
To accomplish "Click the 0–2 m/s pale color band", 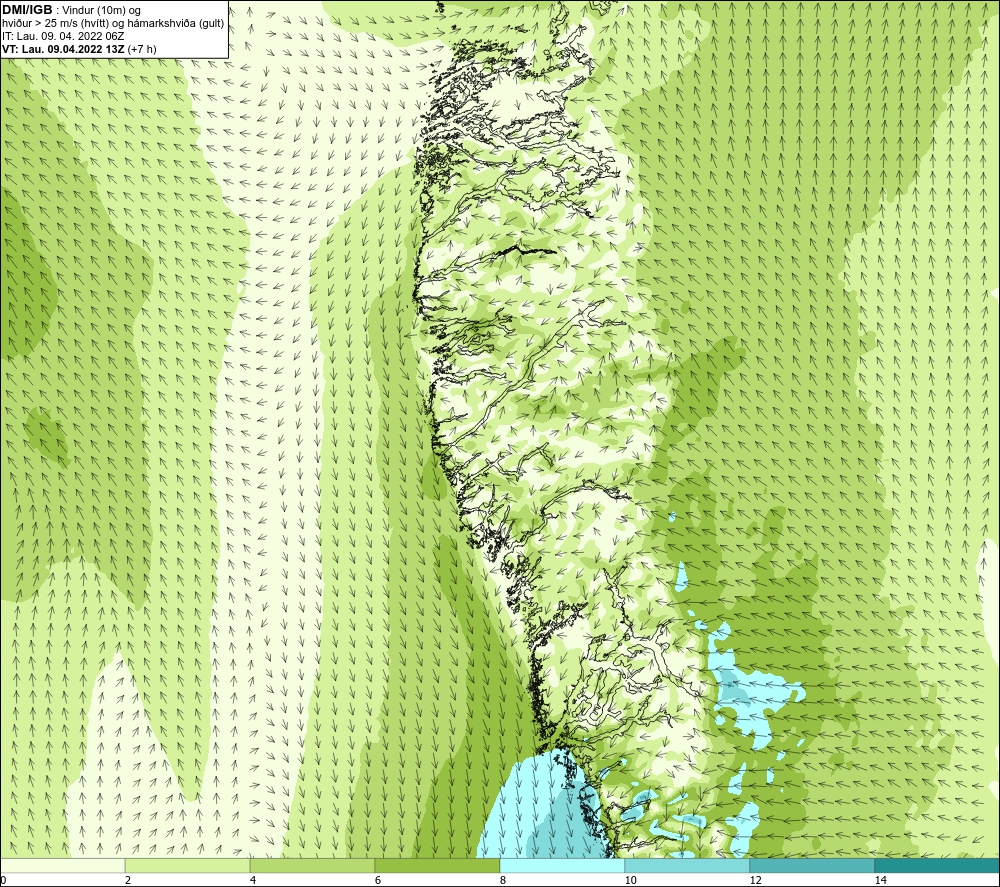I will (x=62, y=865).
